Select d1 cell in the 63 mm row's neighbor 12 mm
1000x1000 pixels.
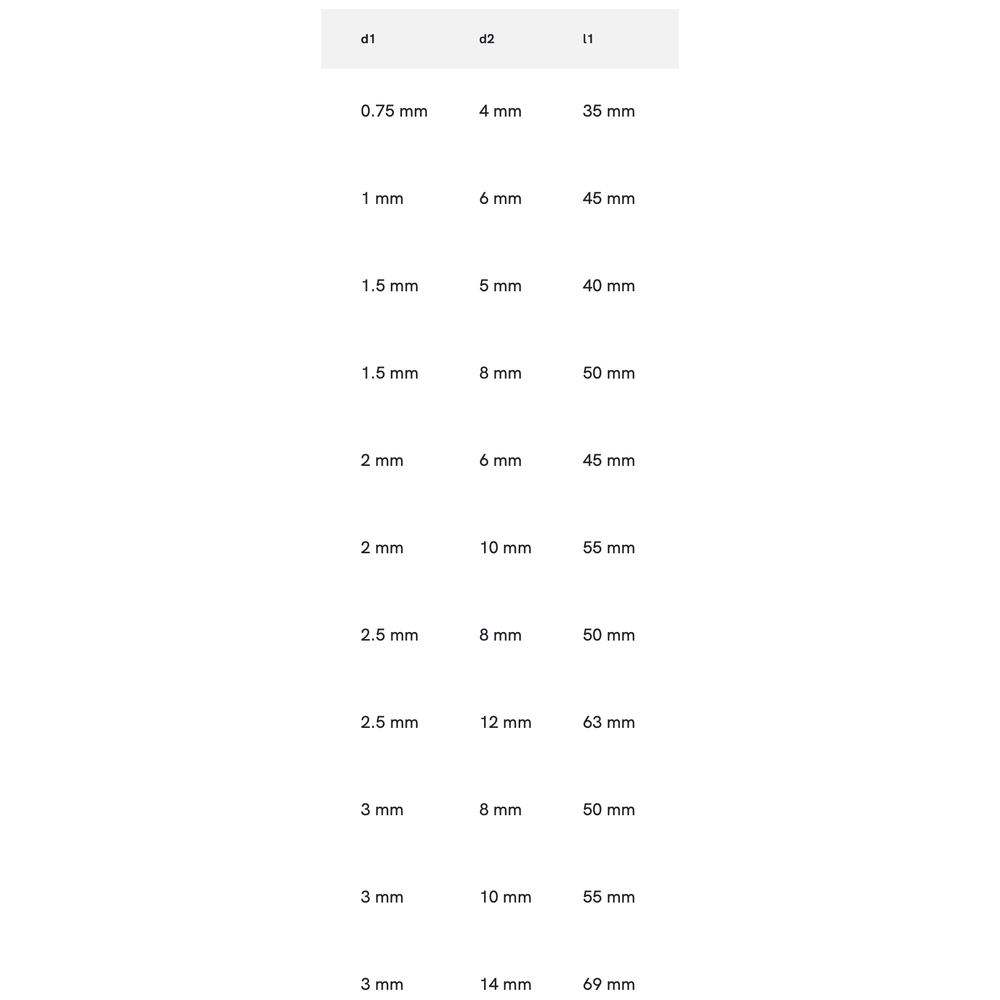(x=389, y=722)
